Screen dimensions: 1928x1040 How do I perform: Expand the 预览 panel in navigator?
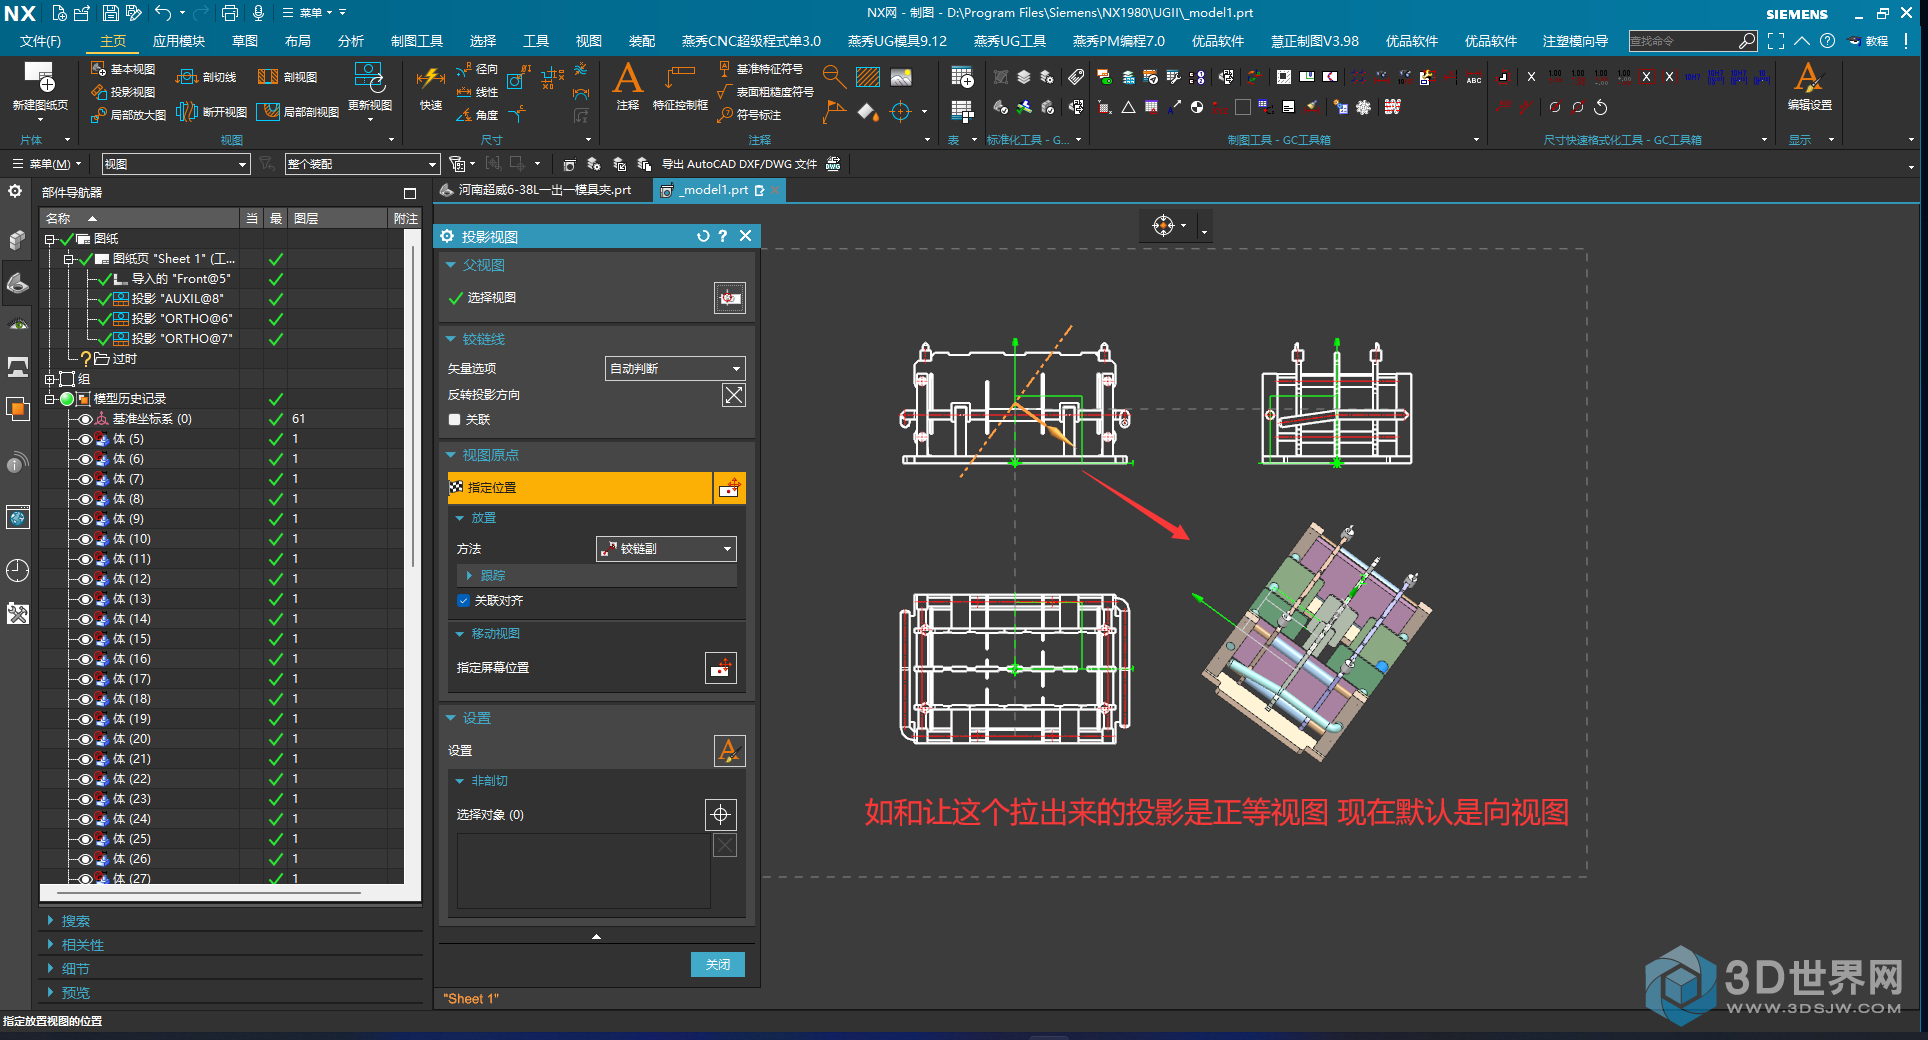51,993
